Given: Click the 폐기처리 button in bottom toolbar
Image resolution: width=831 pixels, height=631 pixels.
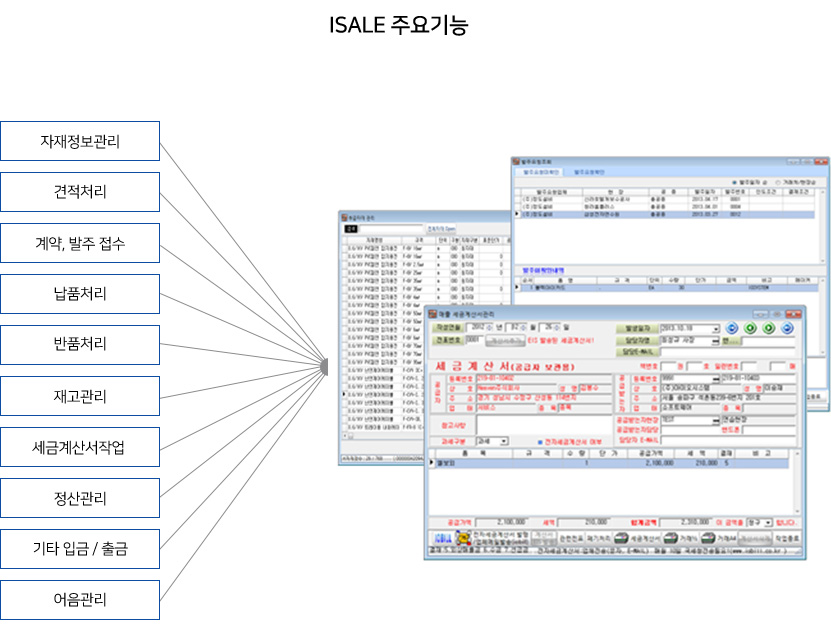Looking at the screenshot, I should (x=598, y=538).
